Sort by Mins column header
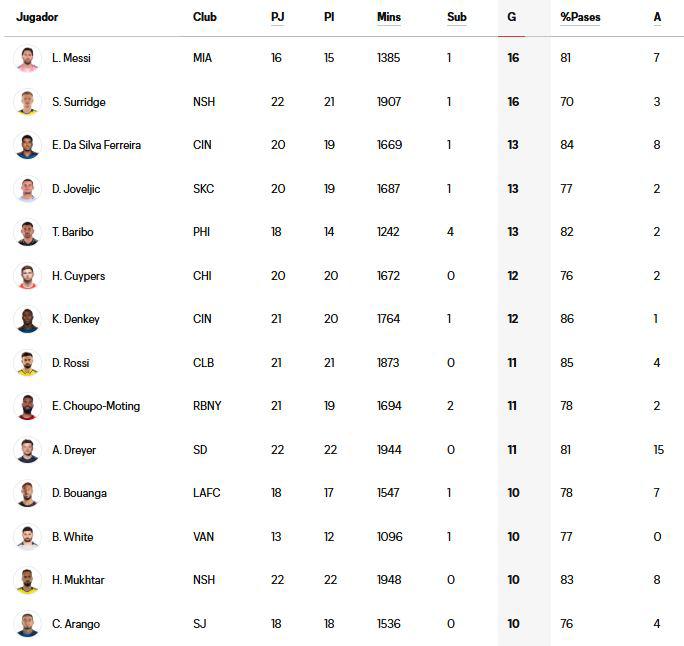Screen dimensions: 684x646 click(x=389, y=17)
